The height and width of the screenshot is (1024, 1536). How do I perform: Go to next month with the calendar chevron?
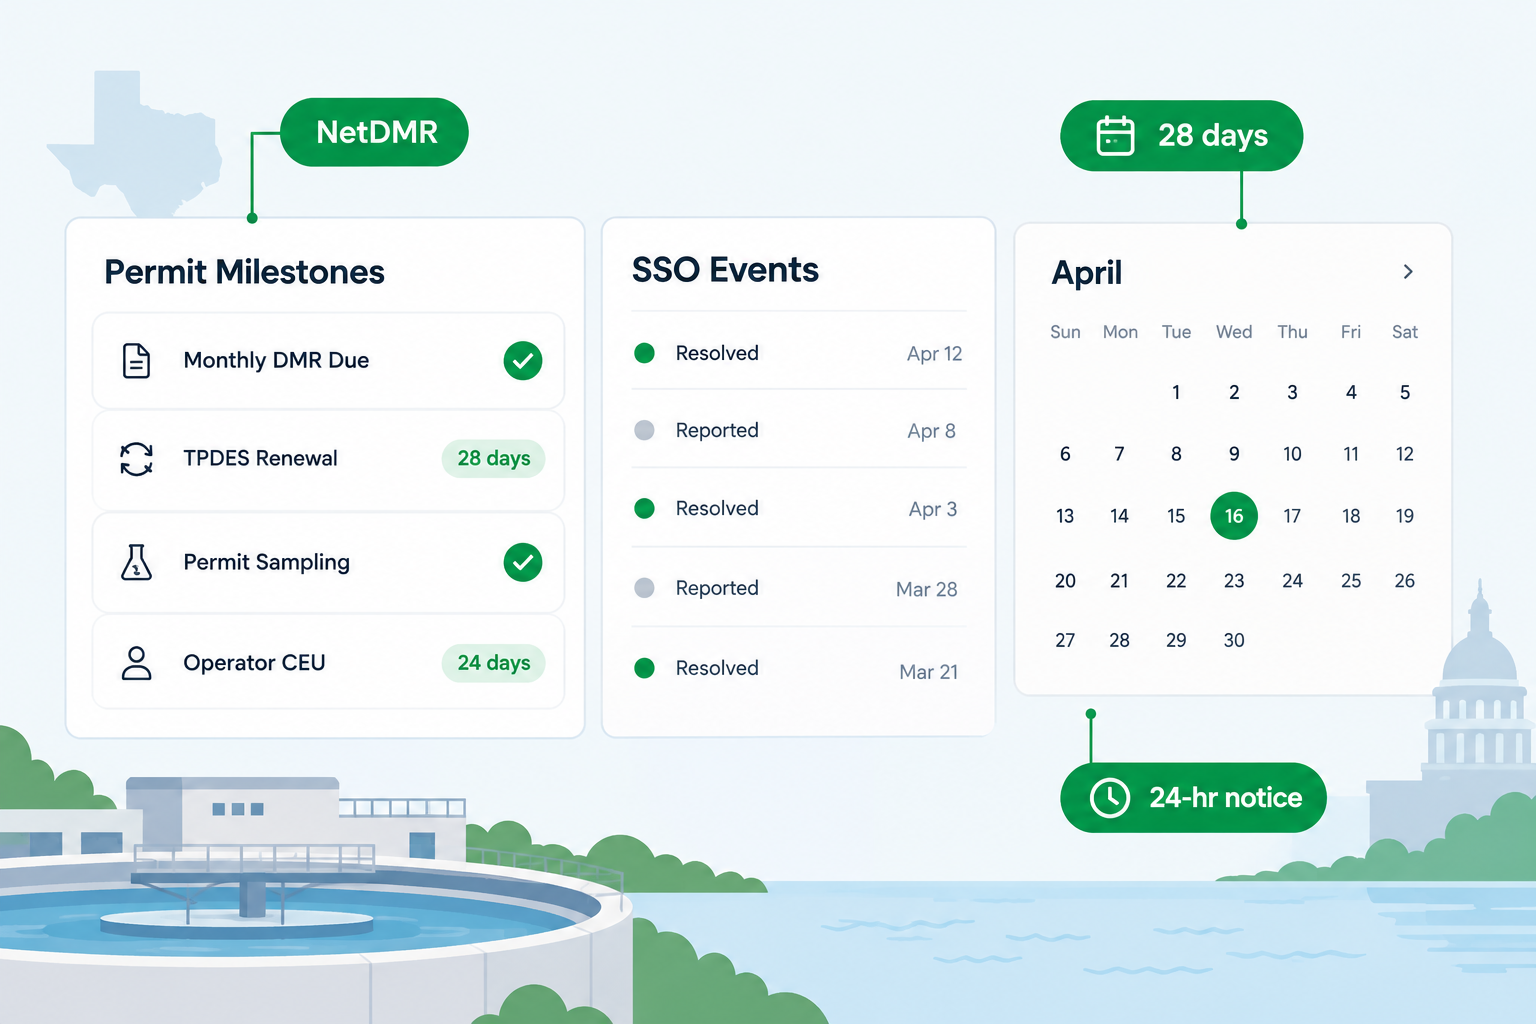(x=1408, y=272)
